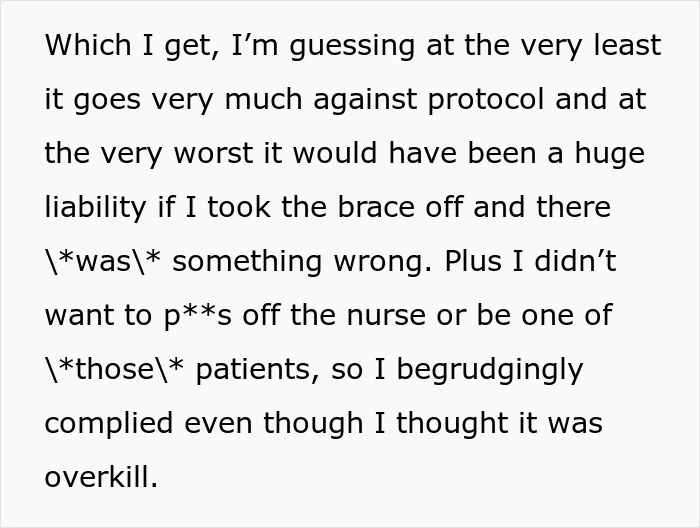Click the word "didn't" at the end of the fifth line

pos(575,261)
